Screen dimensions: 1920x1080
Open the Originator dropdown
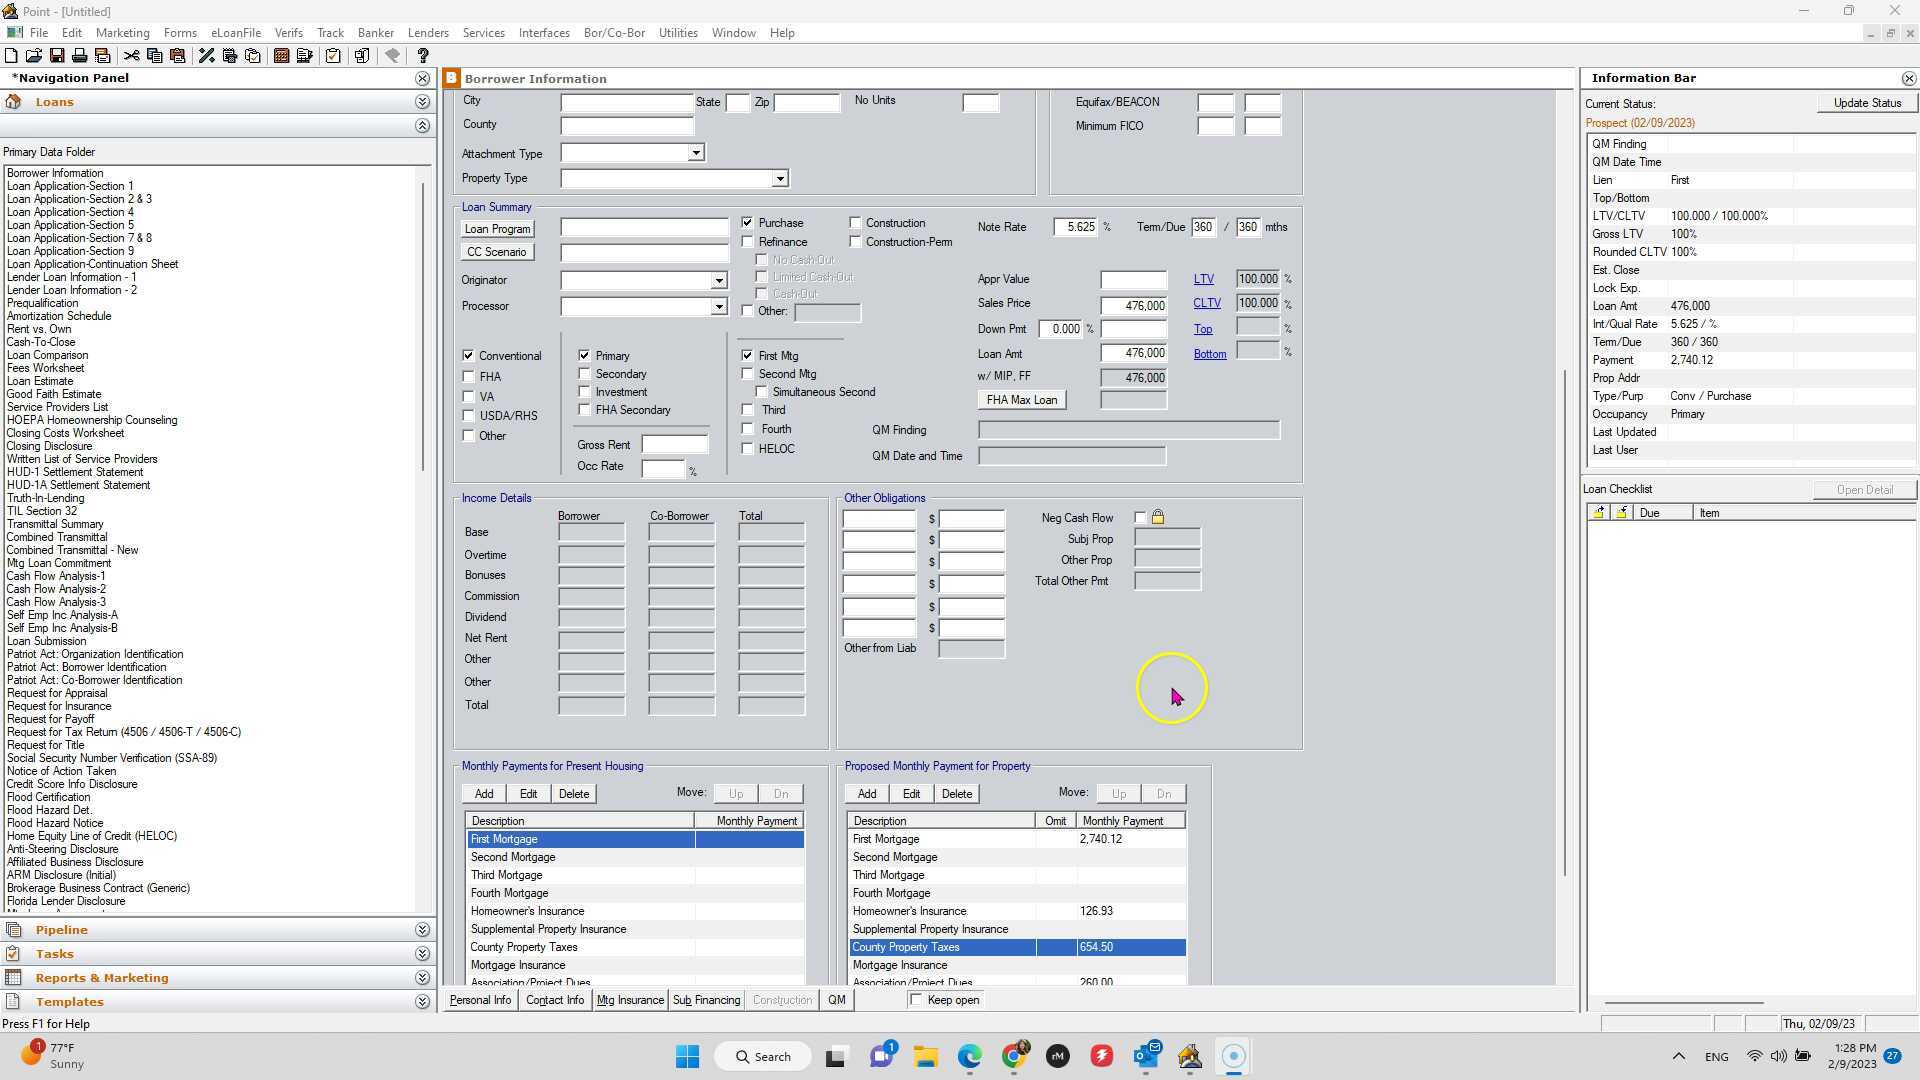pyautogui.click(x=718, y=281)
